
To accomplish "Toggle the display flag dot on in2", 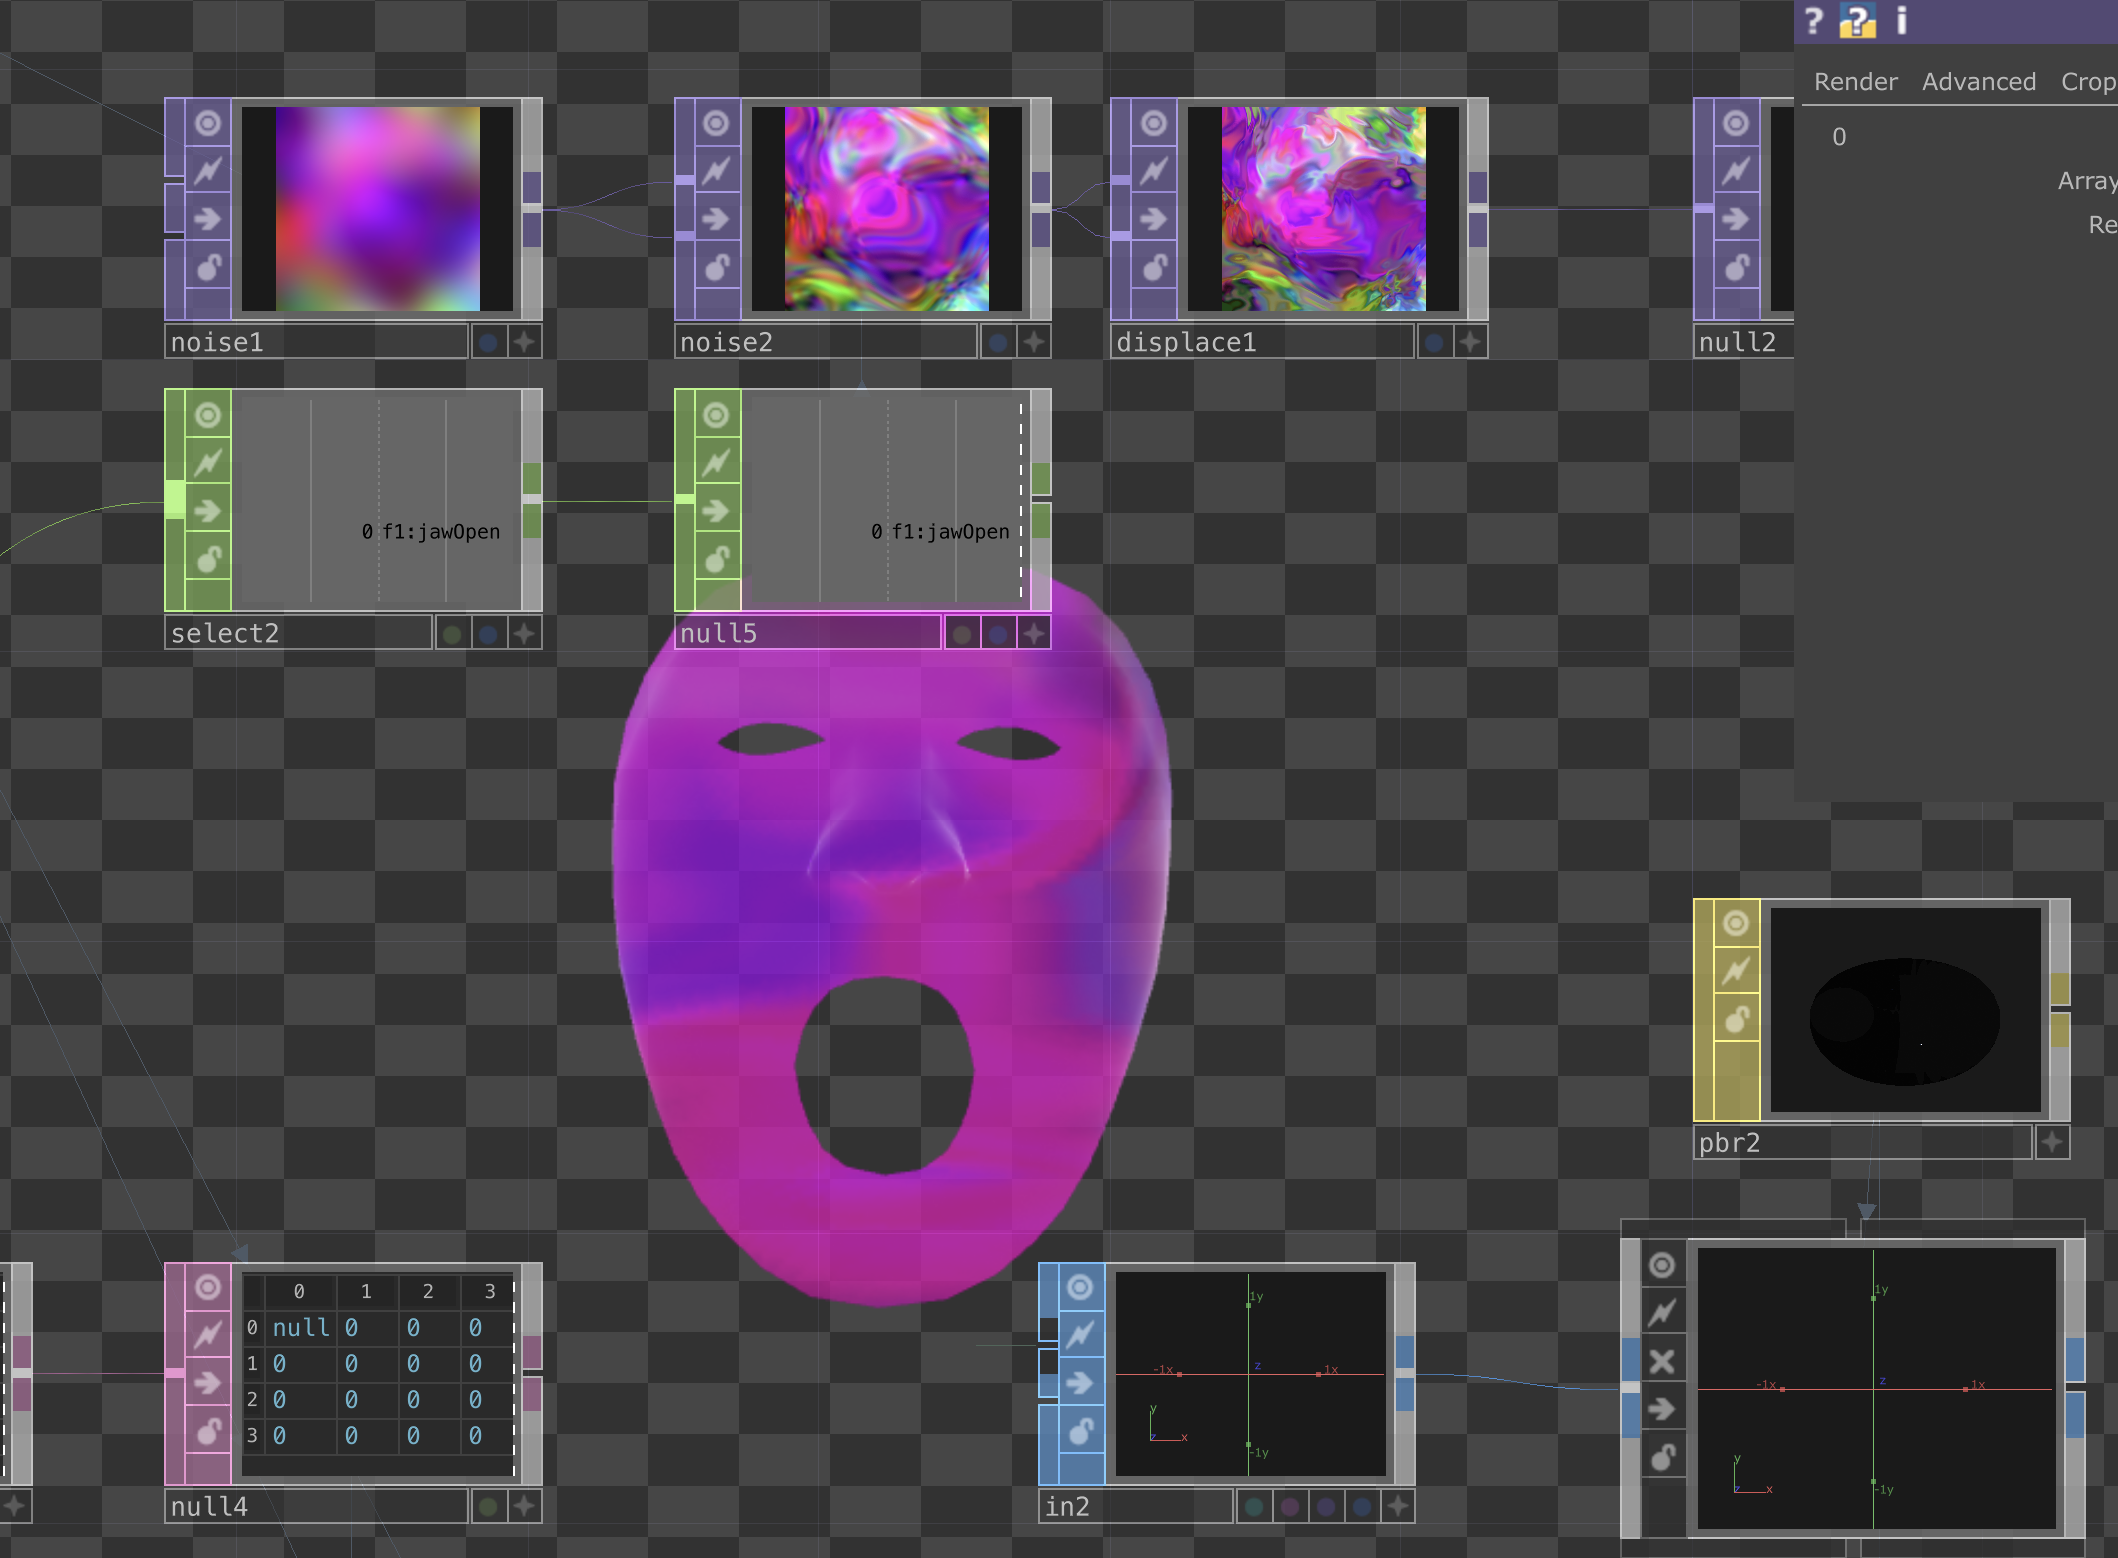I will tap(1253, 1506).
